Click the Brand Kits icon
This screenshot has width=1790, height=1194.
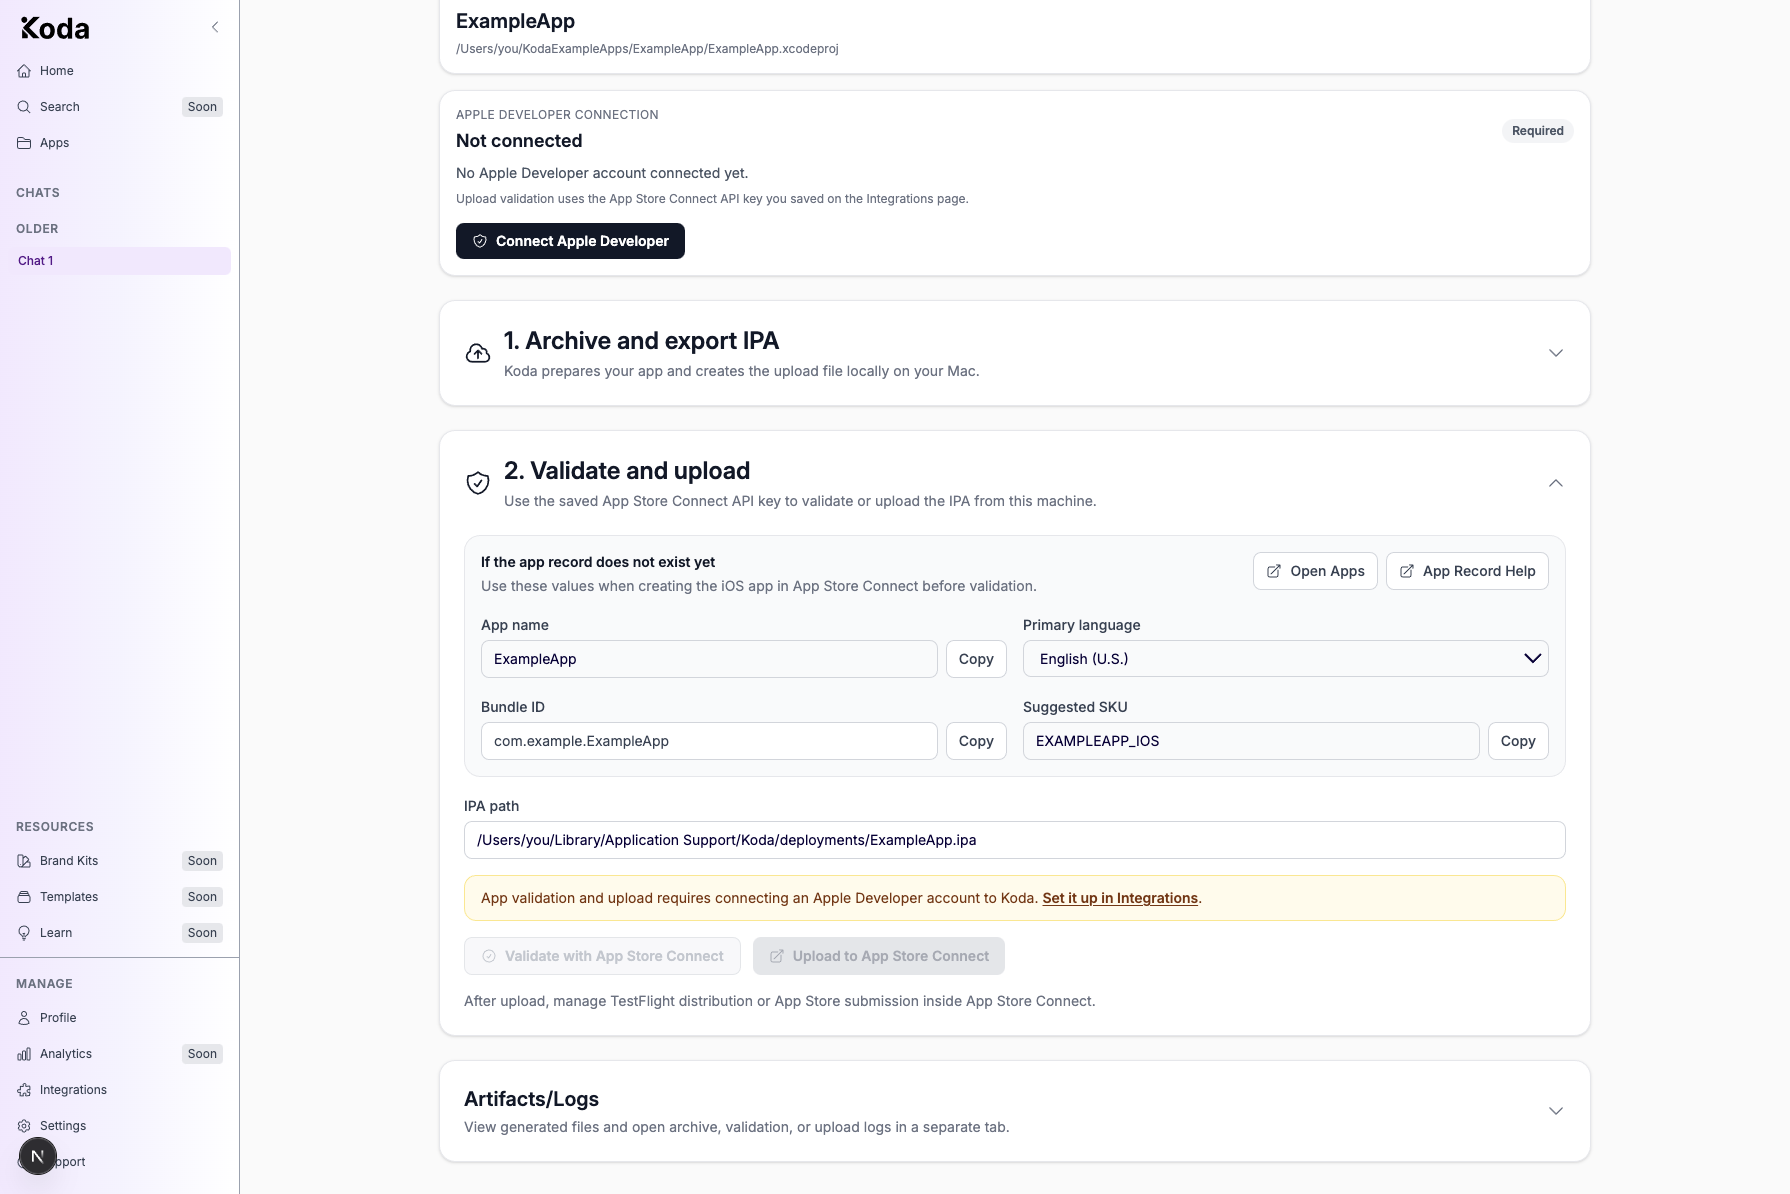point(24,861)
